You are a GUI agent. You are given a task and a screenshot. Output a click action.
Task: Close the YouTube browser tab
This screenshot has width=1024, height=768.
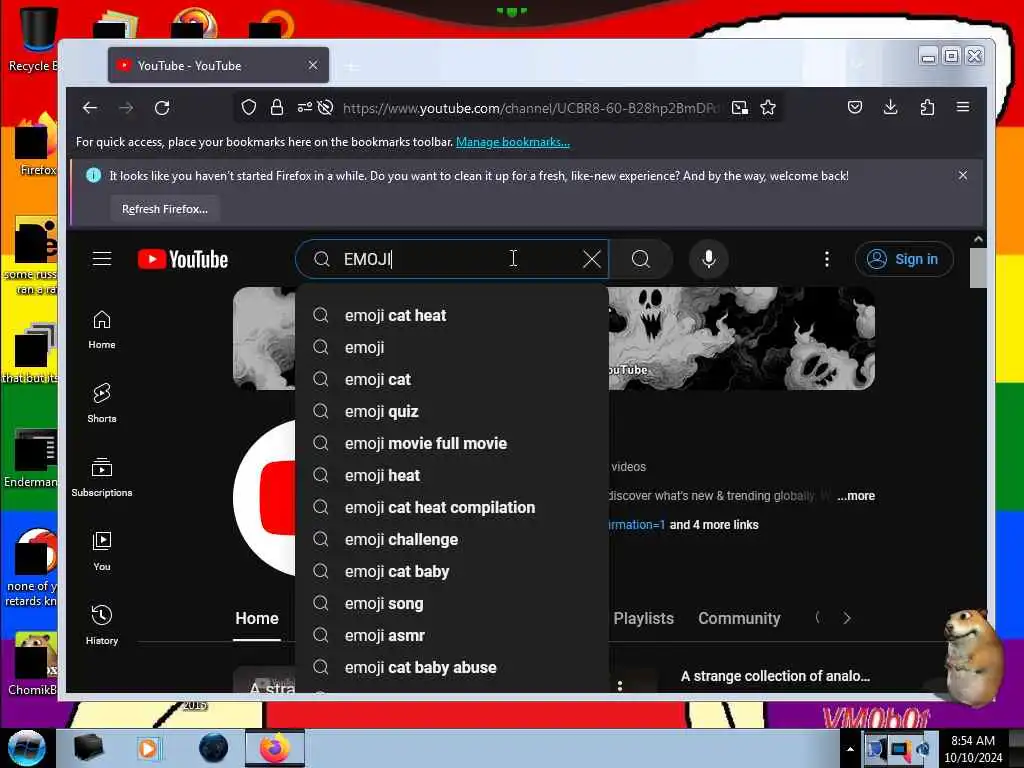[x=313, y=65]
